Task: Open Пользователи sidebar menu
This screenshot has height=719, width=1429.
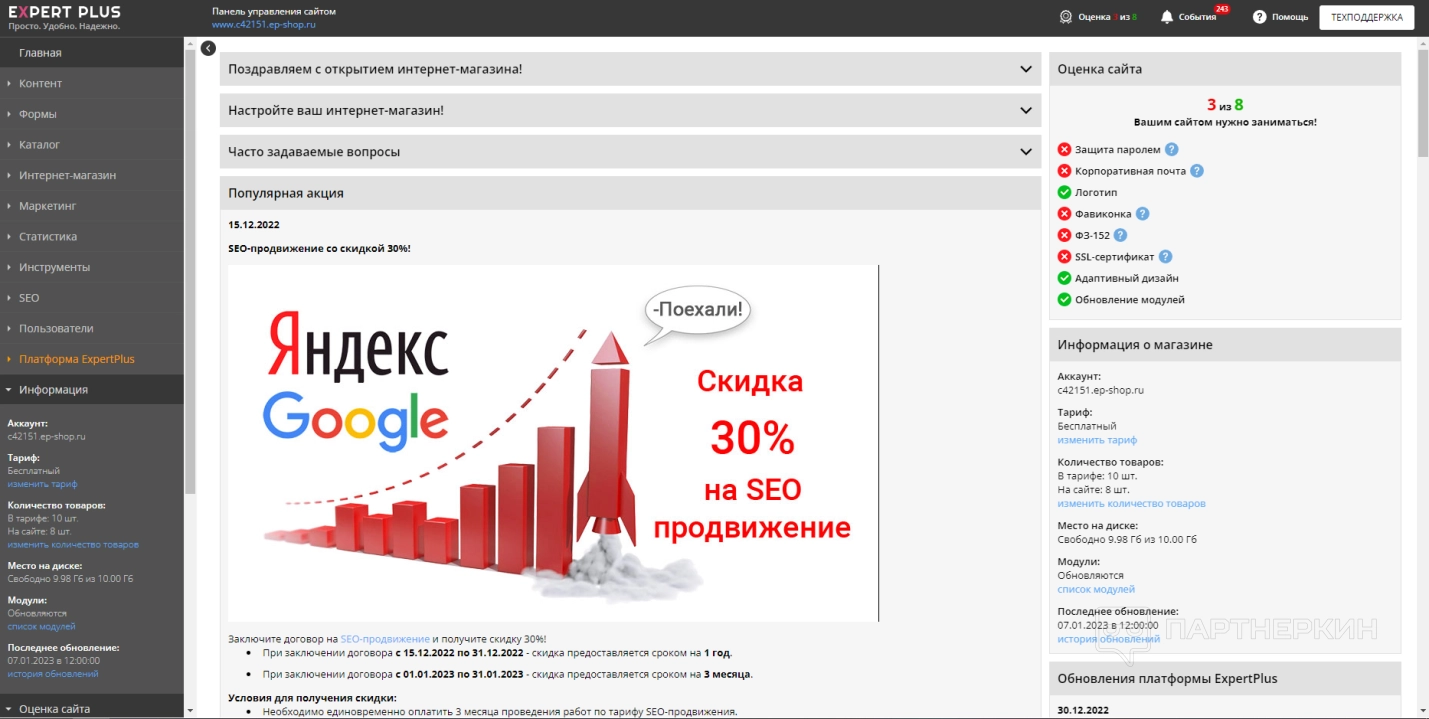Action: 91,328
